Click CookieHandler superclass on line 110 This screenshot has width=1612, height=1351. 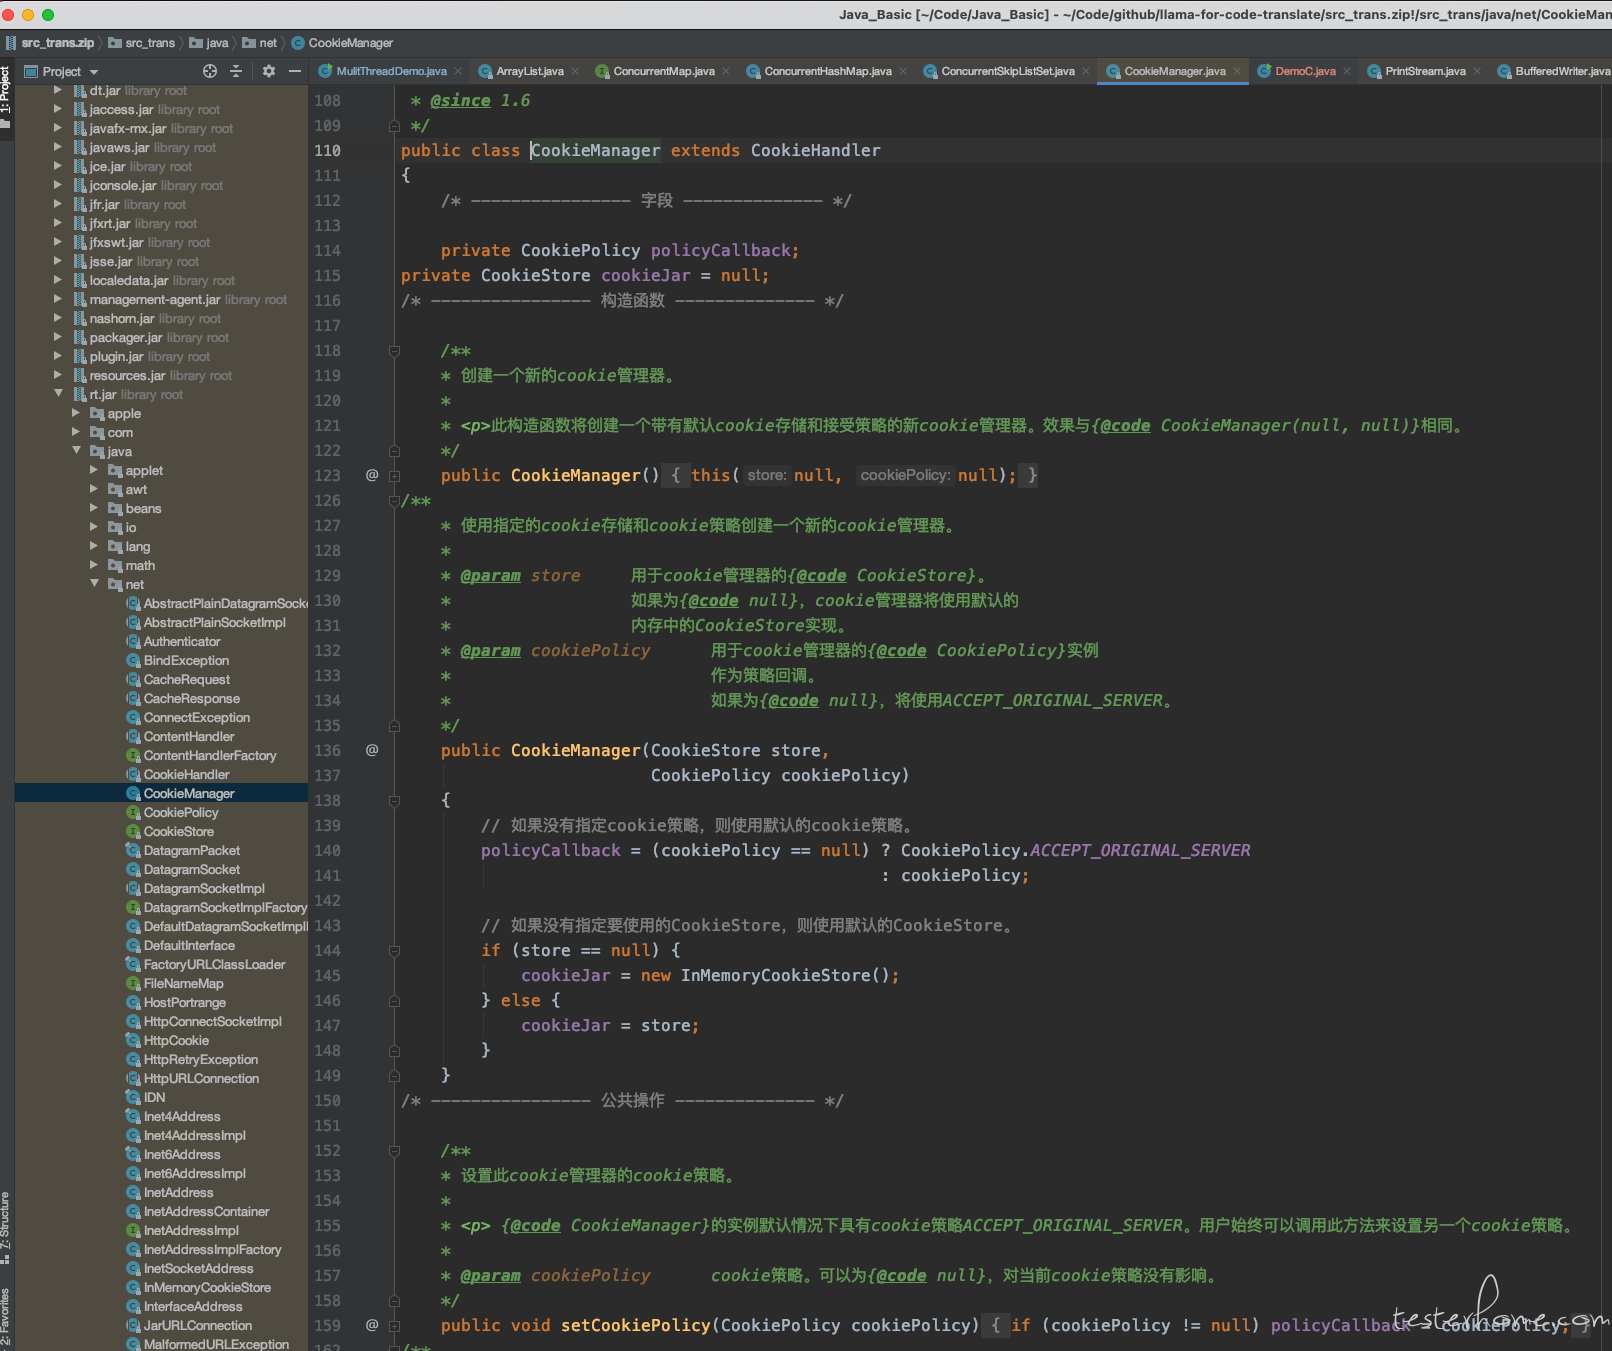point(816,150)
